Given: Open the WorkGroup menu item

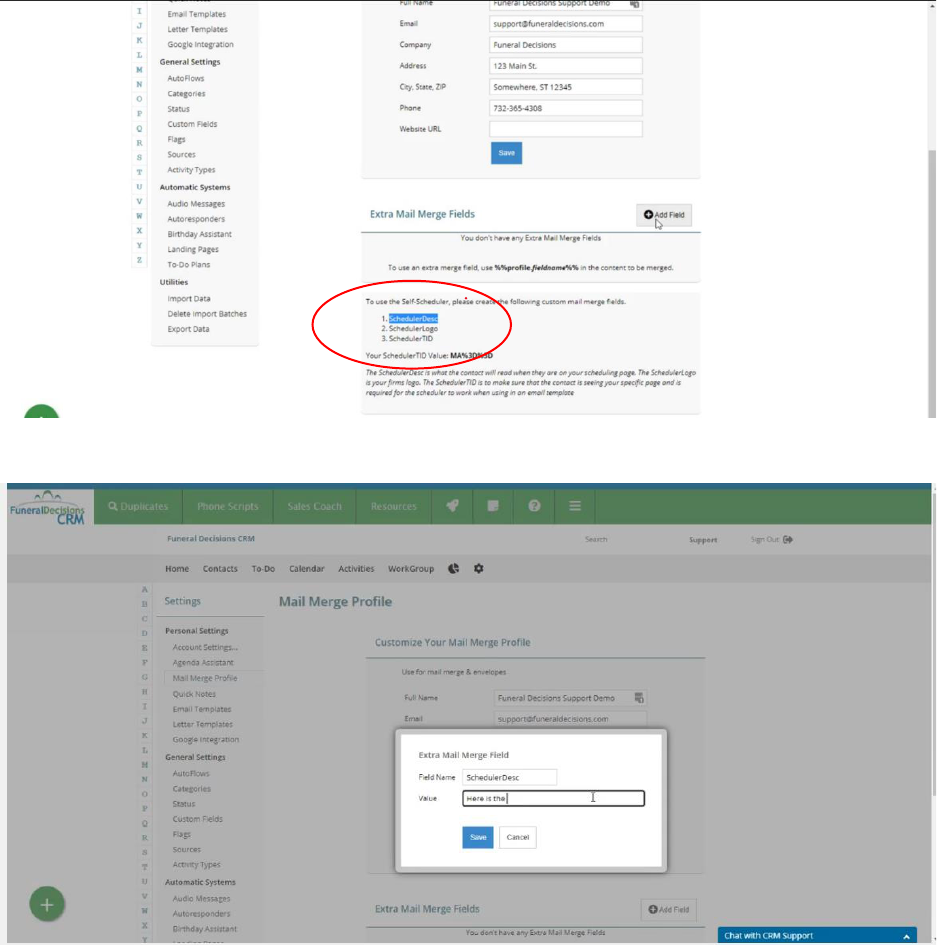Looking at the screenshot, I should (x=411, y=569).
